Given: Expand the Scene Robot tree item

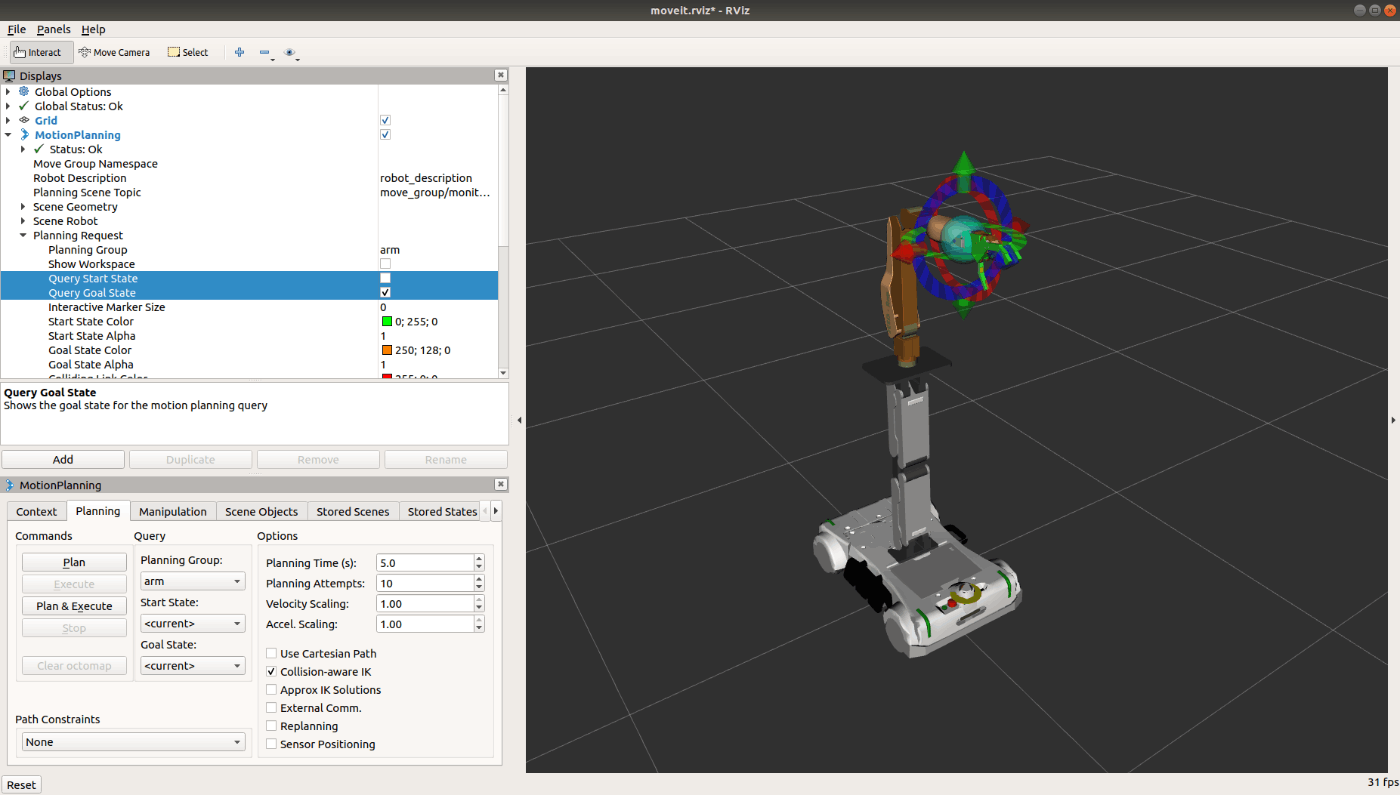Looking at the screenshot, I should (x=23, y=221).
